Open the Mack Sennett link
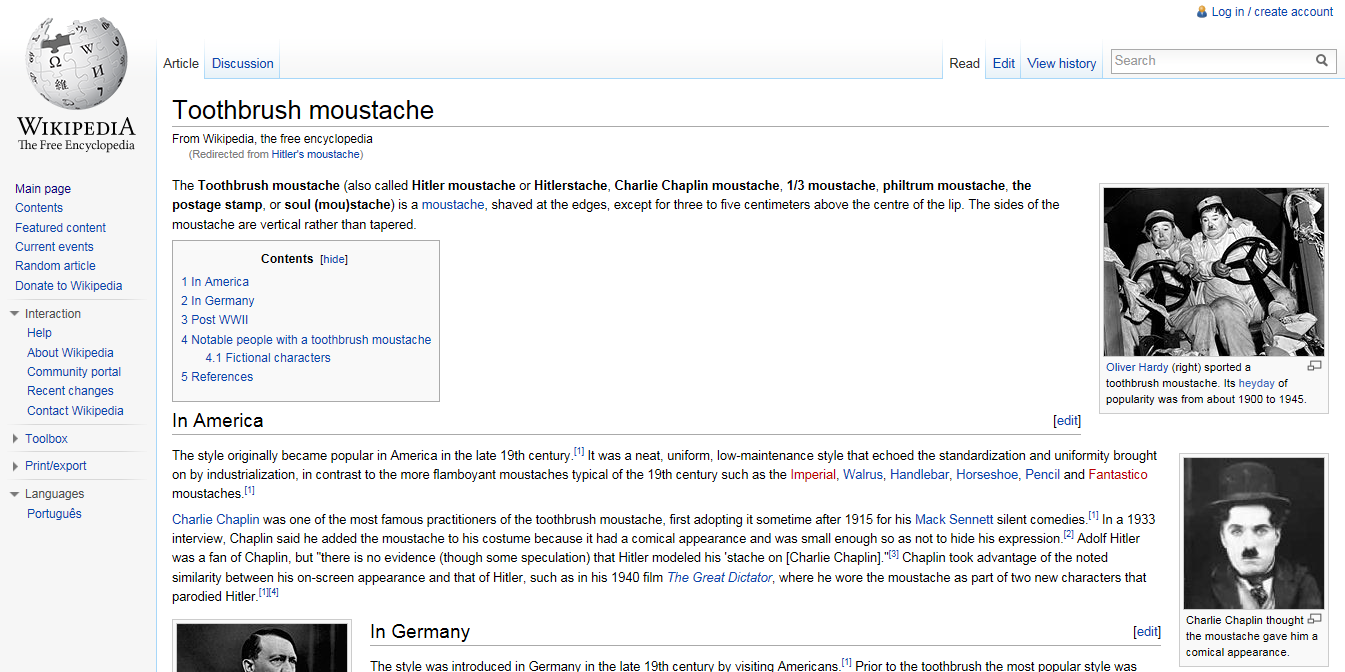The image size is (1345, 672). [954, 520]
